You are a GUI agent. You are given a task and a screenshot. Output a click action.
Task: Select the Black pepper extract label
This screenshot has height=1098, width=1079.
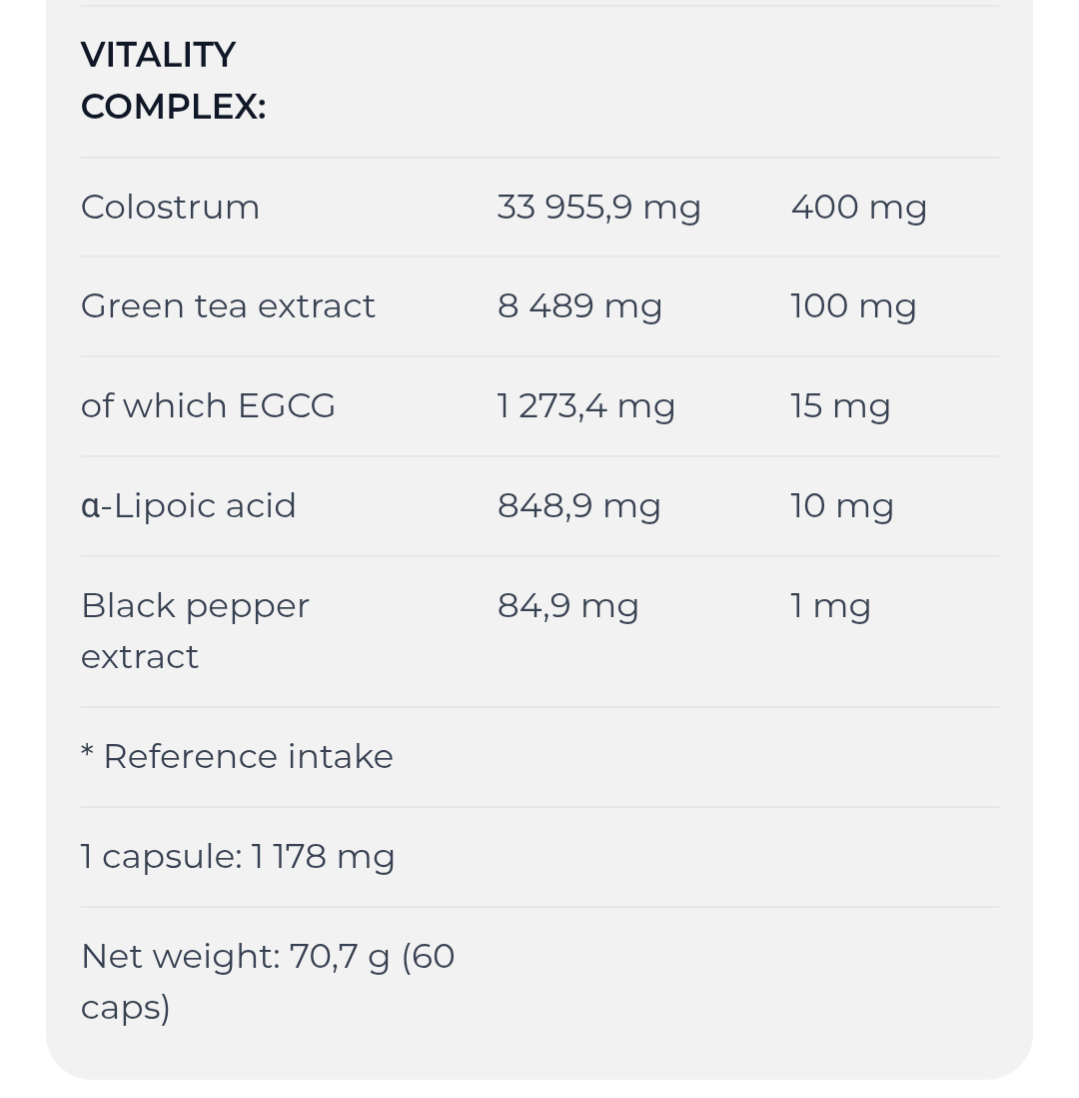pos(195,631)
